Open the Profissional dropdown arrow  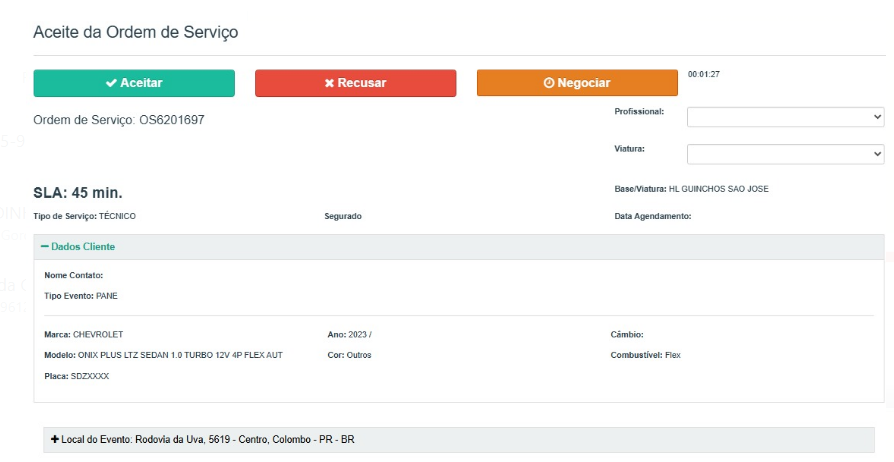(x=877, y=117)
